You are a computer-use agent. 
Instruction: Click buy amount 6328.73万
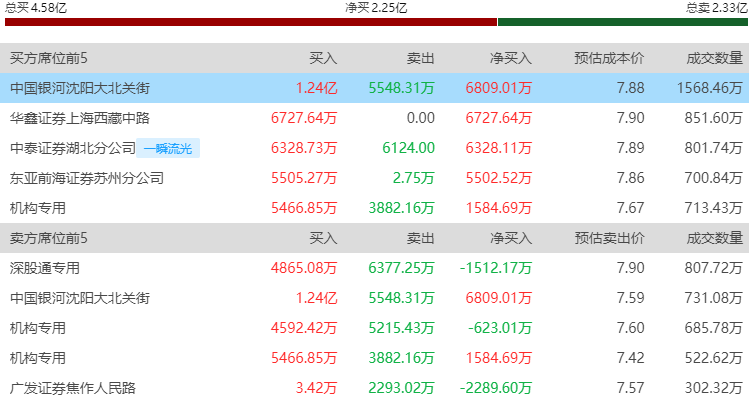[x=304, y=148]
